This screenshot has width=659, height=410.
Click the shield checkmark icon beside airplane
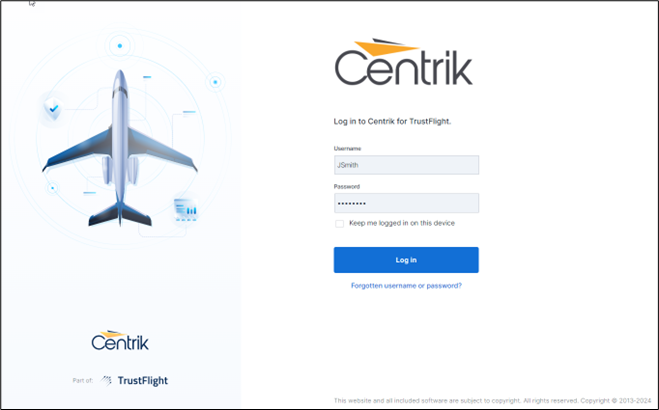point(53,109)
